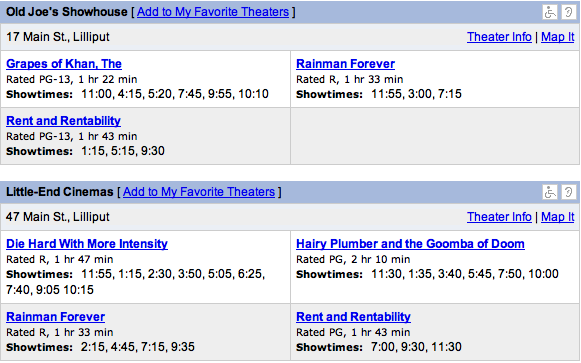
Task: Open Rent and Rentability rated PG-13
Action: [63, 121]
